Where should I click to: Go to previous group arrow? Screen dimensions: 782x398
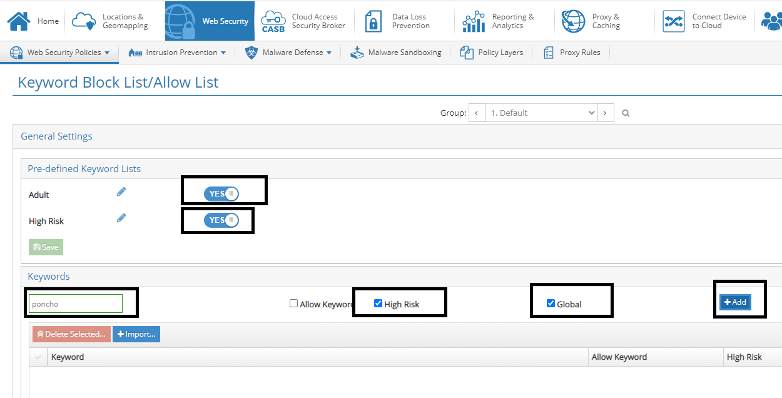pyautogui.click(x=477, y=113)
